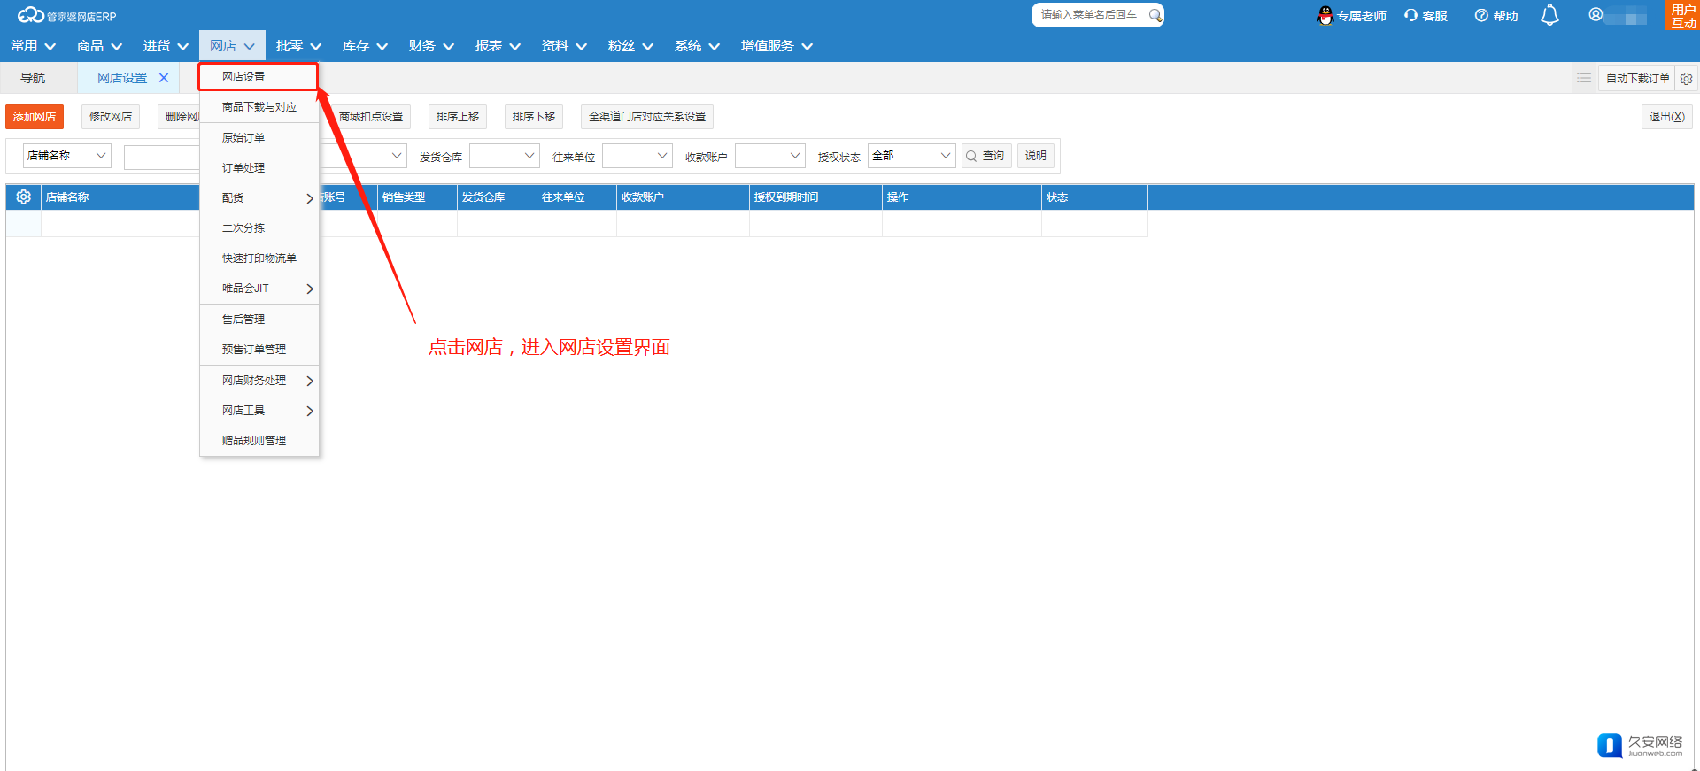
Task: Select 网店设置 in the dropdown menu
Action: (x=244, y=77)
